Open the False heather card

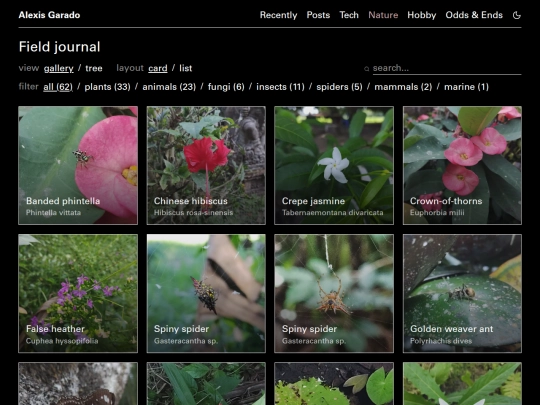point(78,293)
